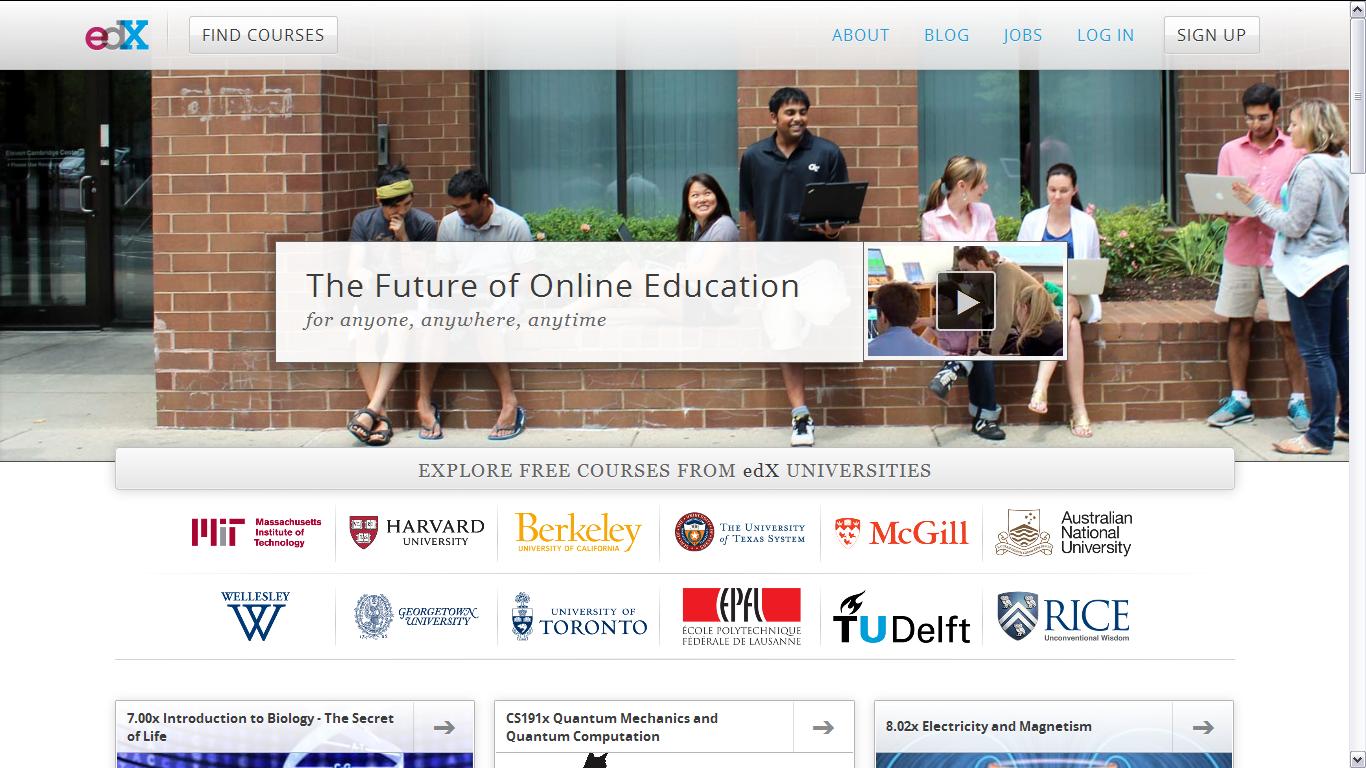1366x768 pixels.
Task: Open the EPFL Lausanne logo
Action: 741,616
